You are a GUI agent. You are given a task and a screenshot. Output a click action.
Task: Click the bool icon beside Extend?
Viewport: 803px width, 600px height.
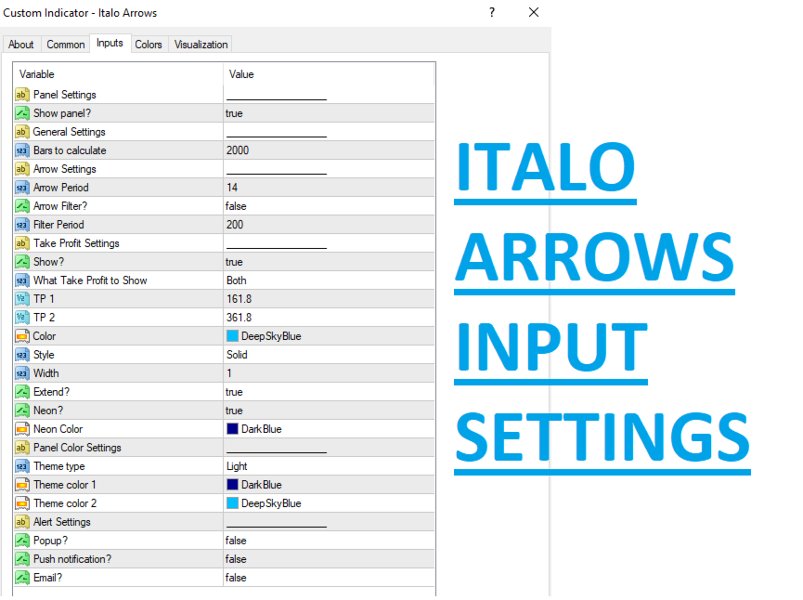[x=22, y=392]
